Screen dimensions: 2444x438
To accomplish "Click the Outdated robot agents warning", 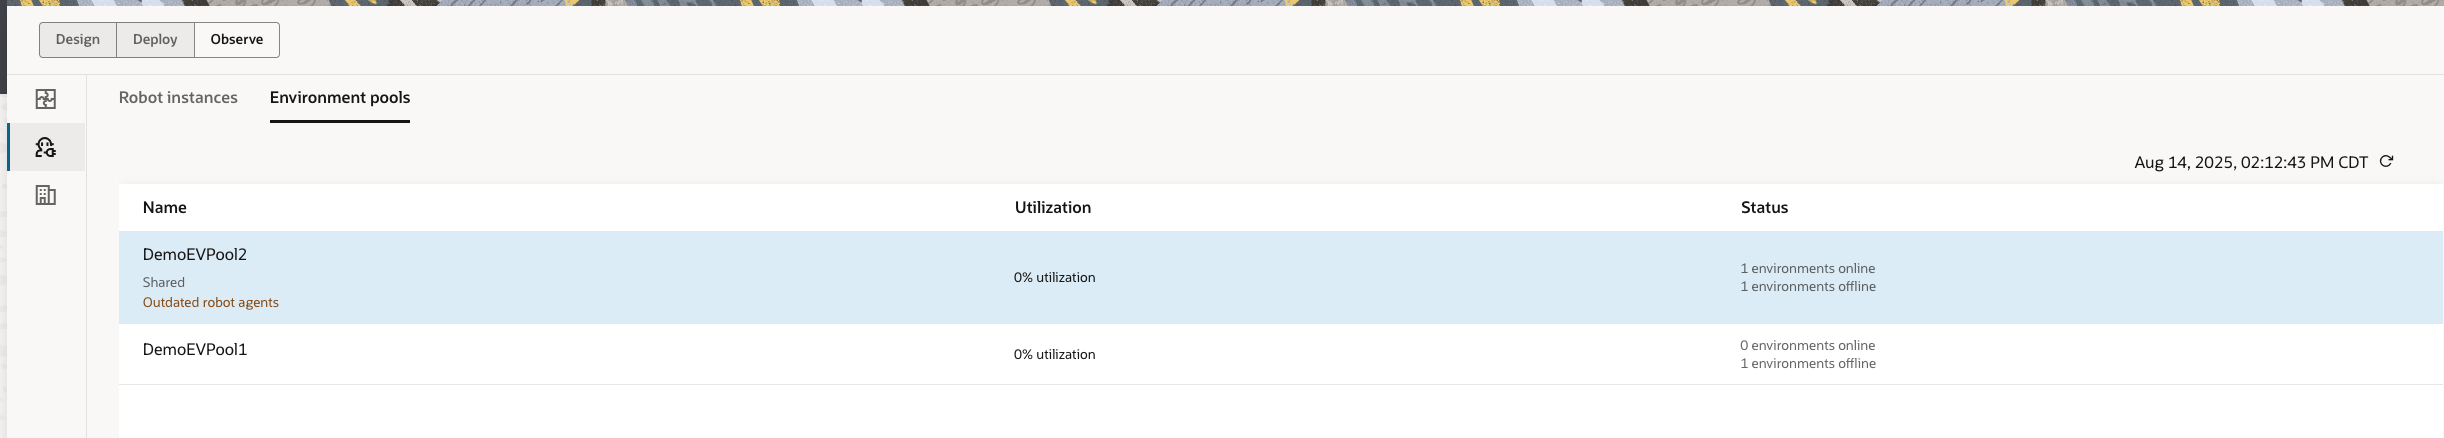I will pos(211,303).
